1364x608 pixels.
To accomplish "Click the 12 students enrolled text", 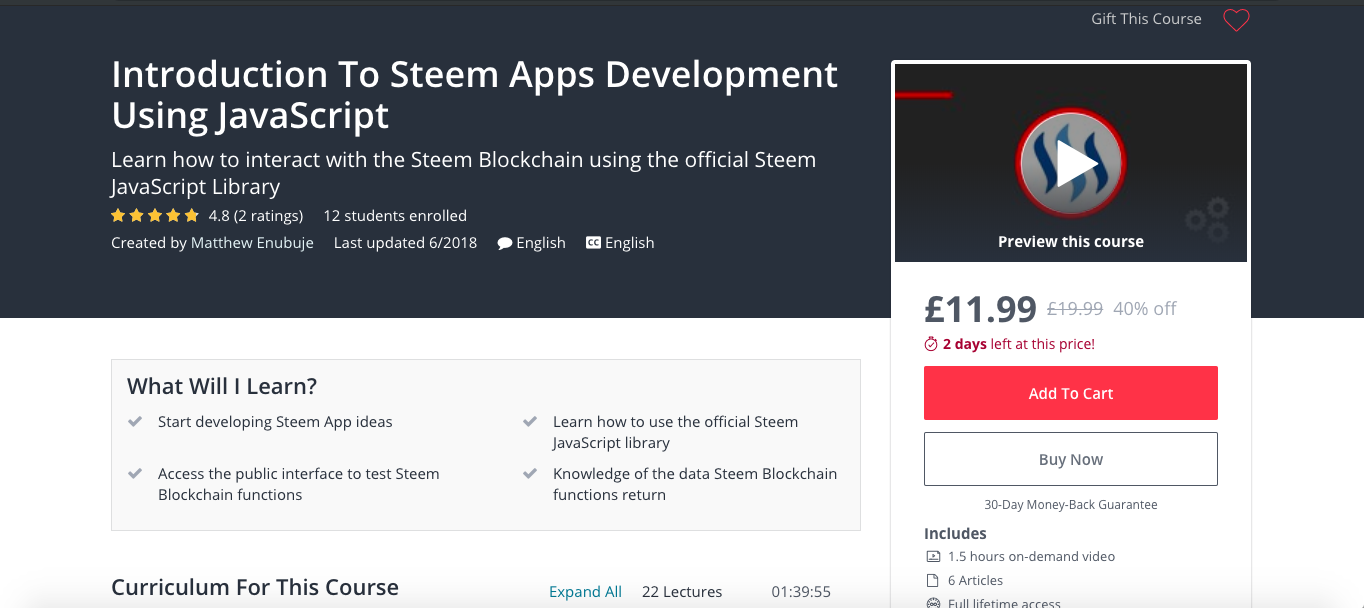I will click(x=395, y=216).
